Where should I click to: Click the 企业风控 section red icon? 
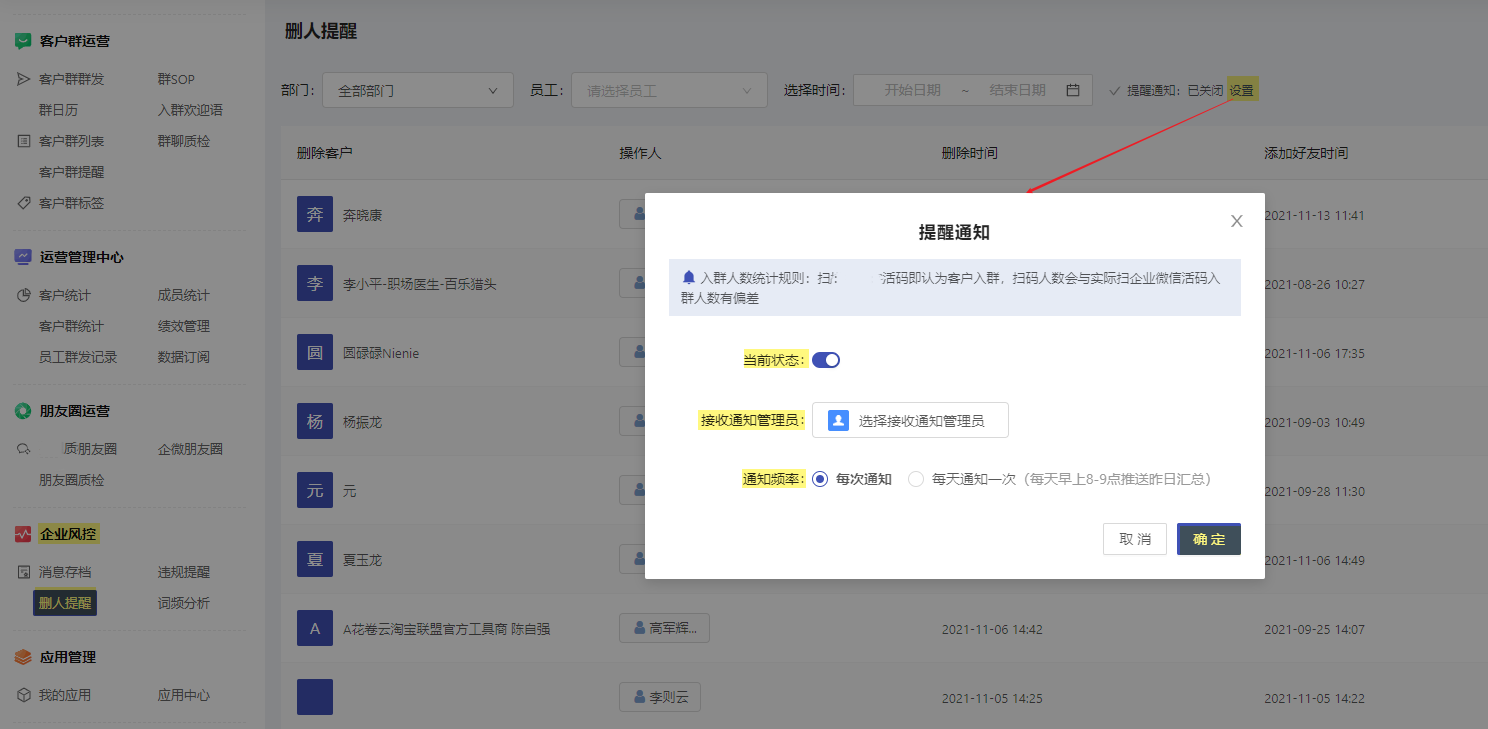[23, 534]
